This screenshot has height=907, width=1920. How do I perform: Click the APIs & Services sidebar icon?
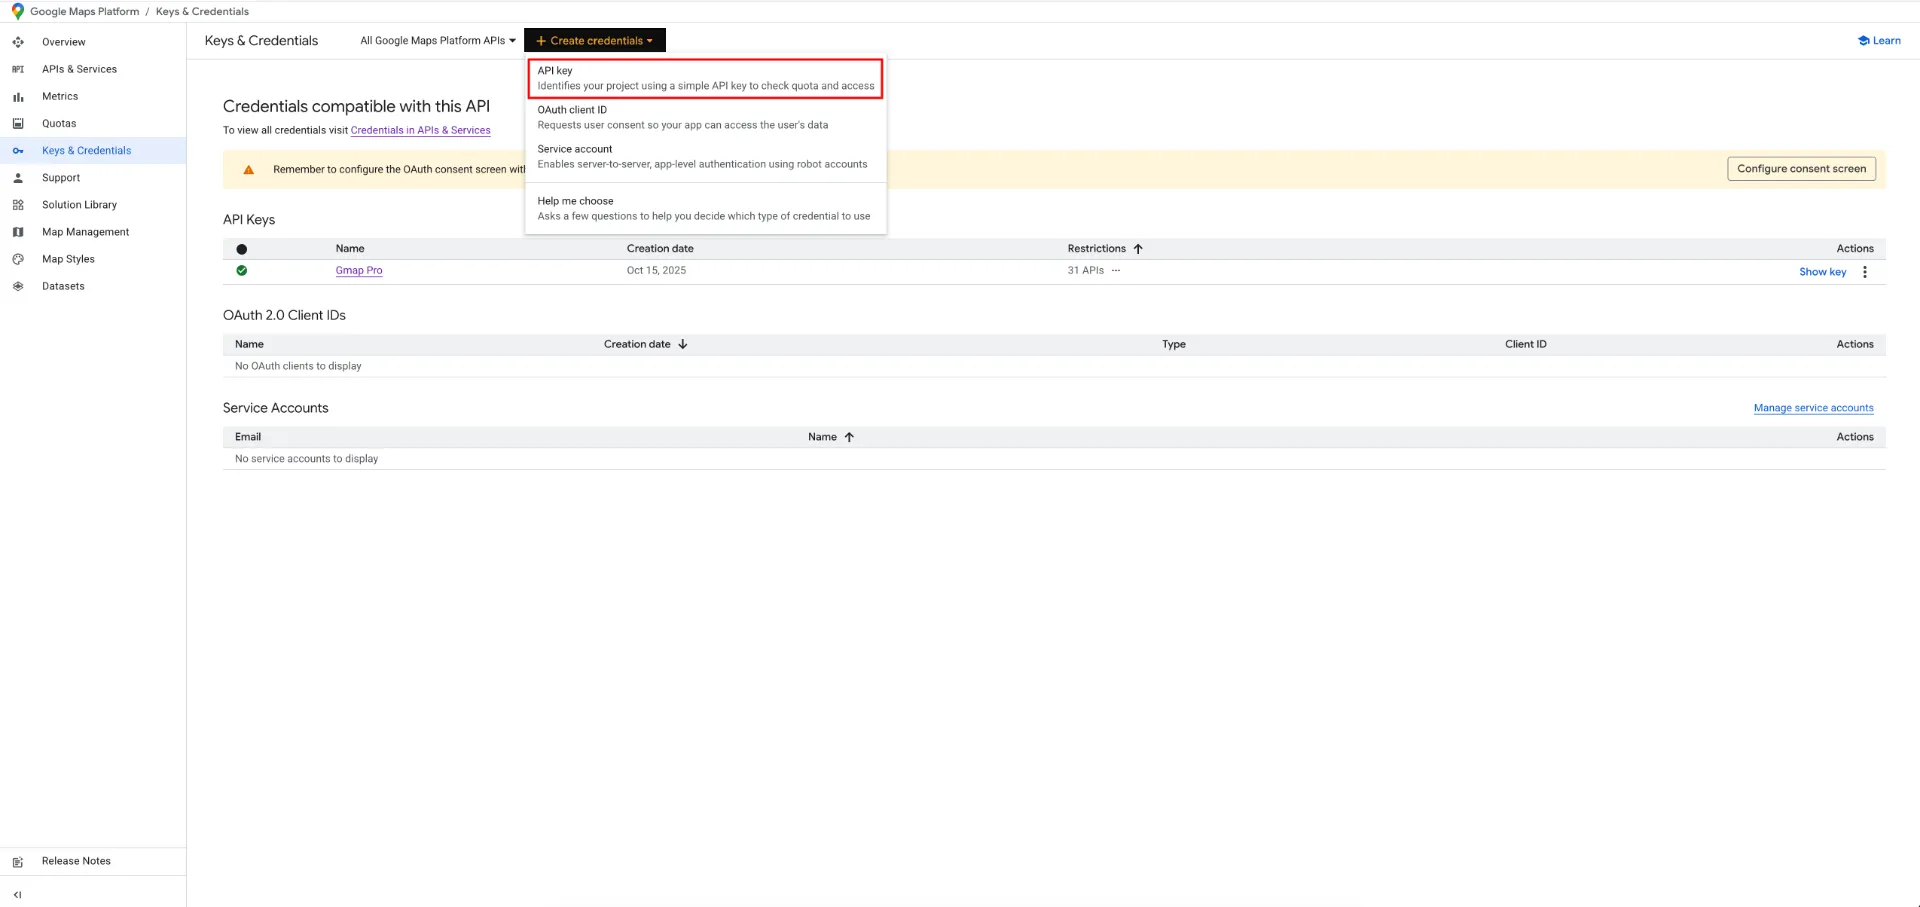tap(18, 69)
